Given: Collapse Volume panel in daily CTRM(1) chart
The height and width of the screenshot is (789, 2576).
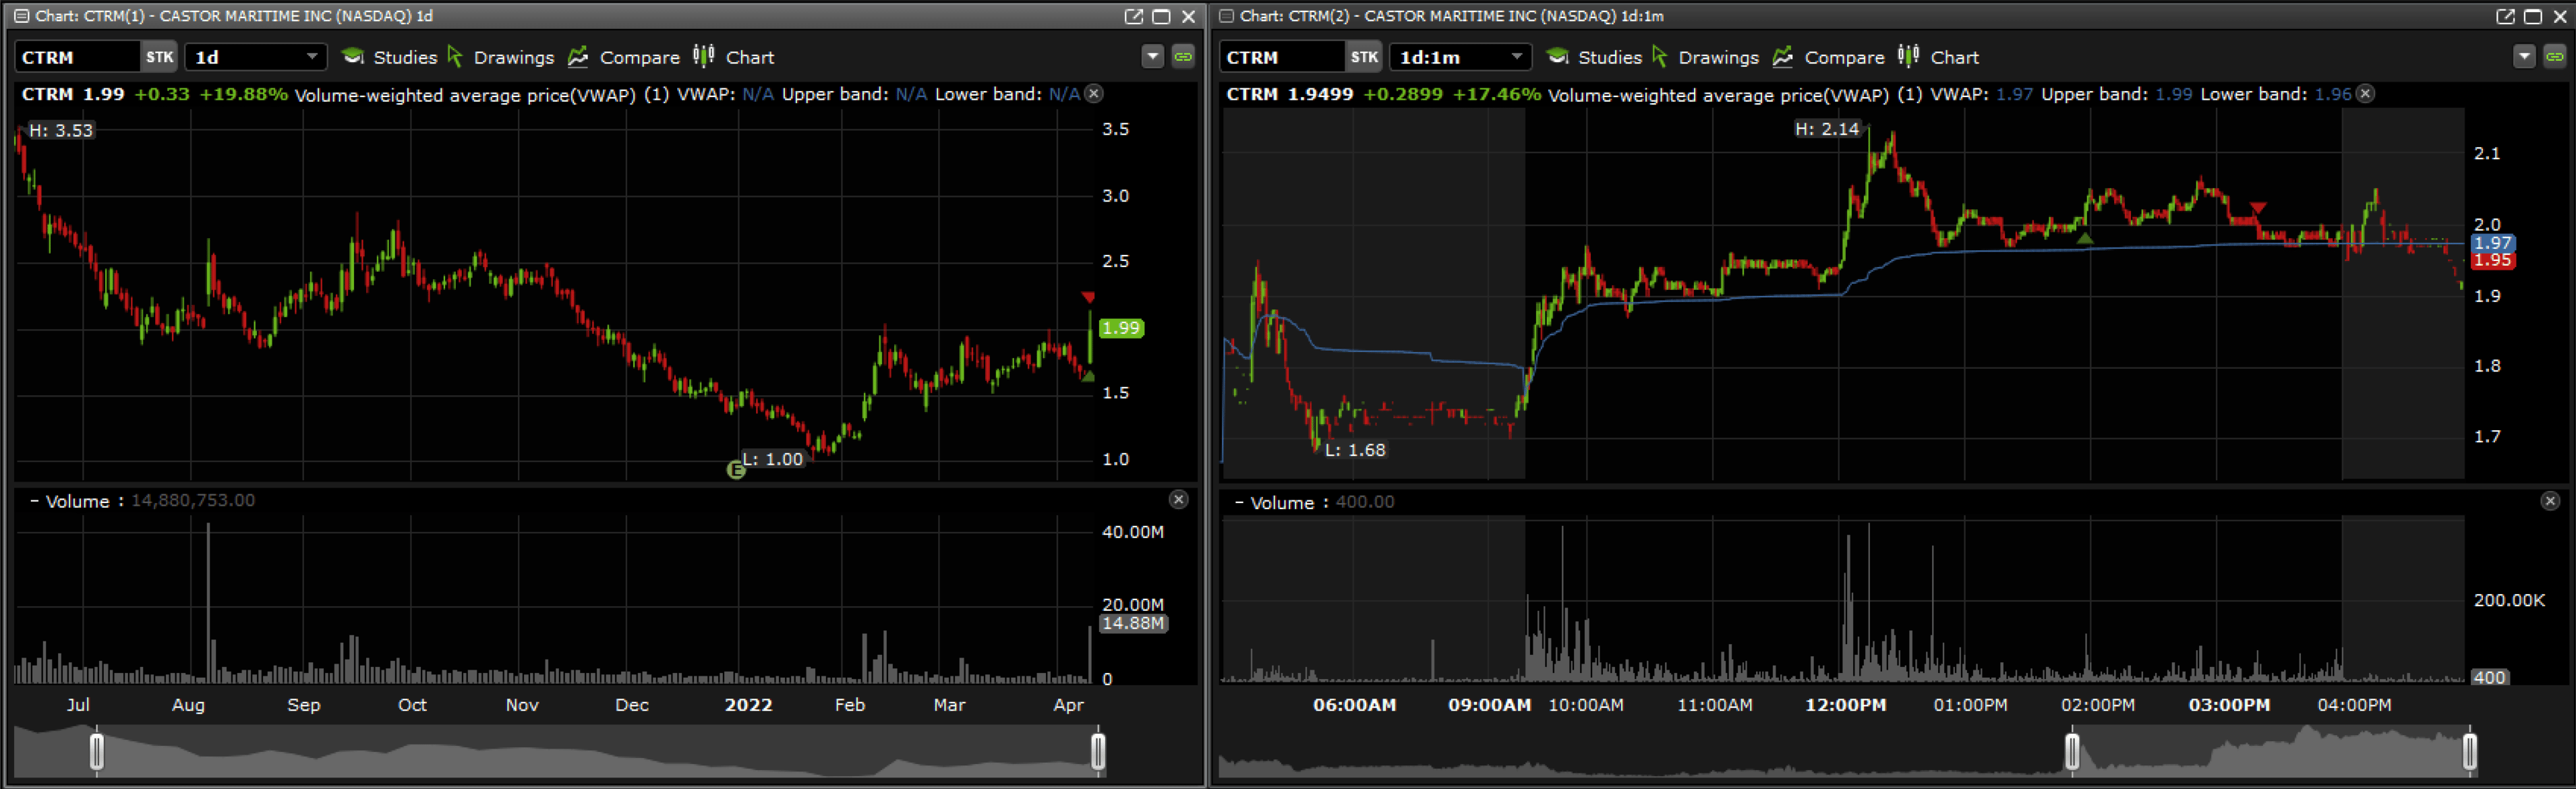Looking at the screenshot, I should [34, 501].
